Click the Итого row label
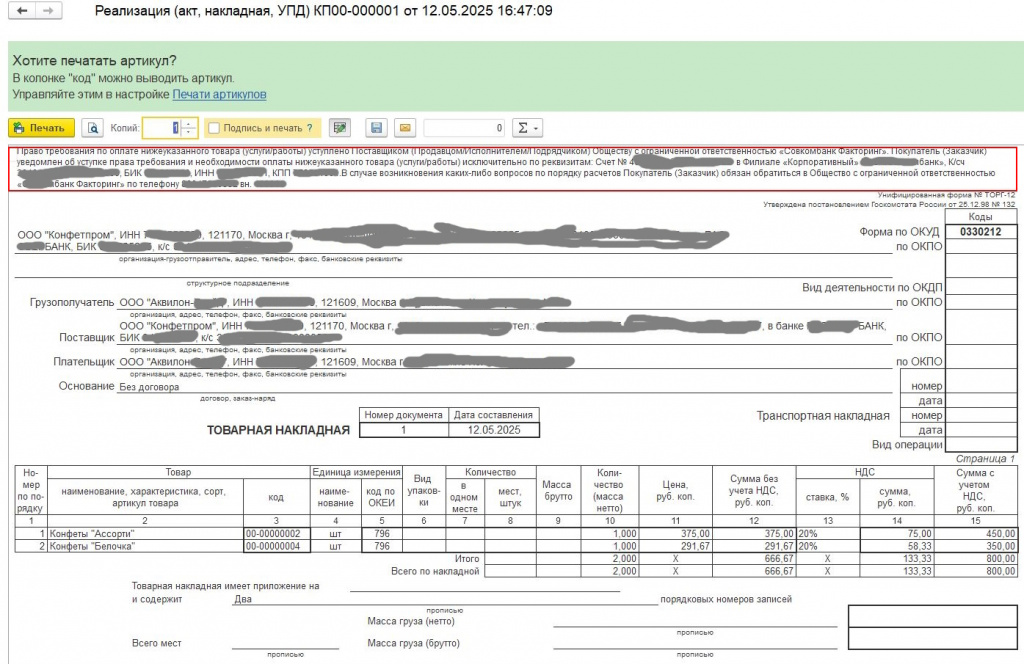The height and width of the screenshot is (664, 1024). [467, 559]
